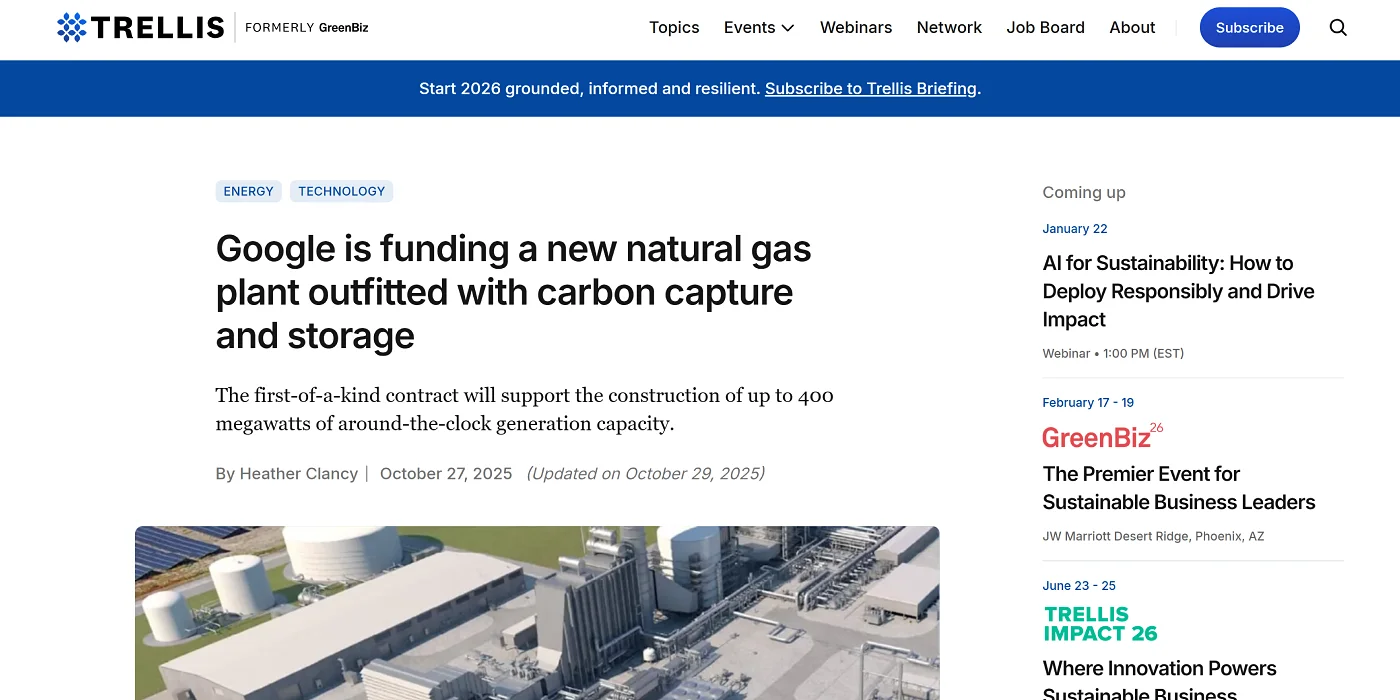This screenshot has width=1400, height=700.
Task: Click the Trellis logo
Action: tap(141, 28)
